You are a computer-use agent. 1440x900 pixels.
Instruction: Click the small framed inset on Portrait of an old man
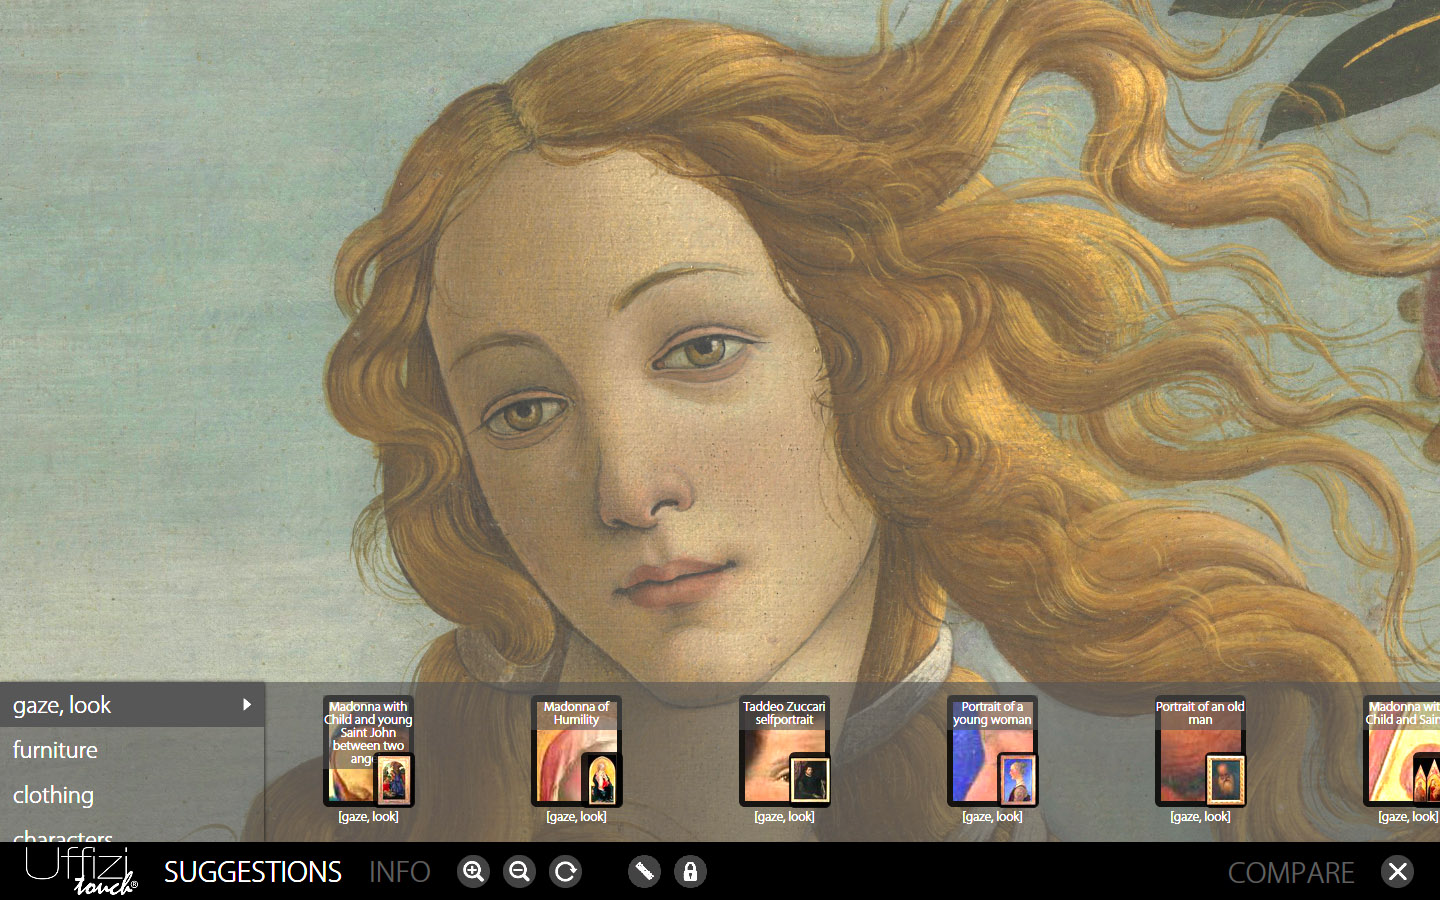coord(1225,779)
